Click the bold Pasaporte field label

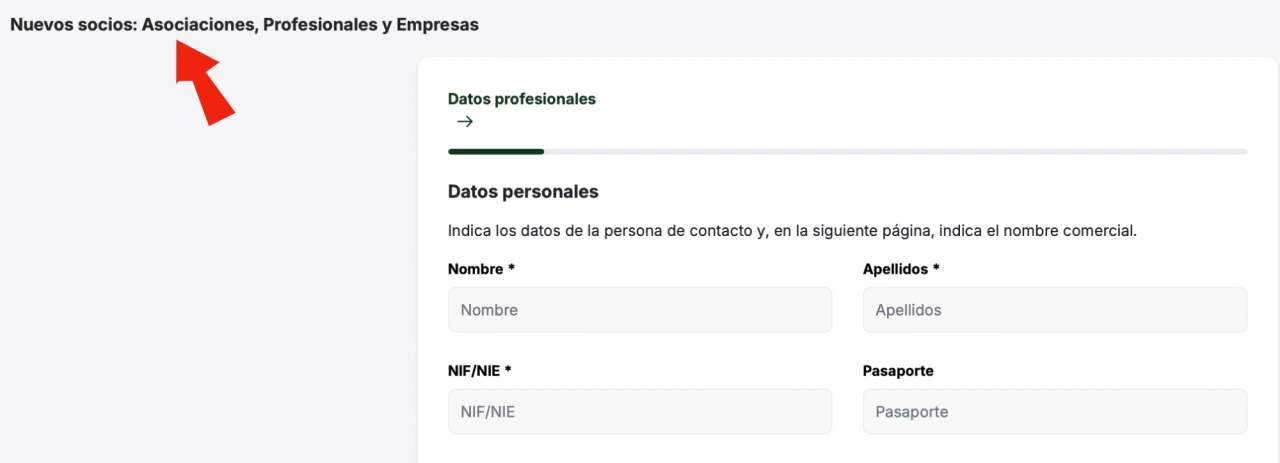pos(898,371)
